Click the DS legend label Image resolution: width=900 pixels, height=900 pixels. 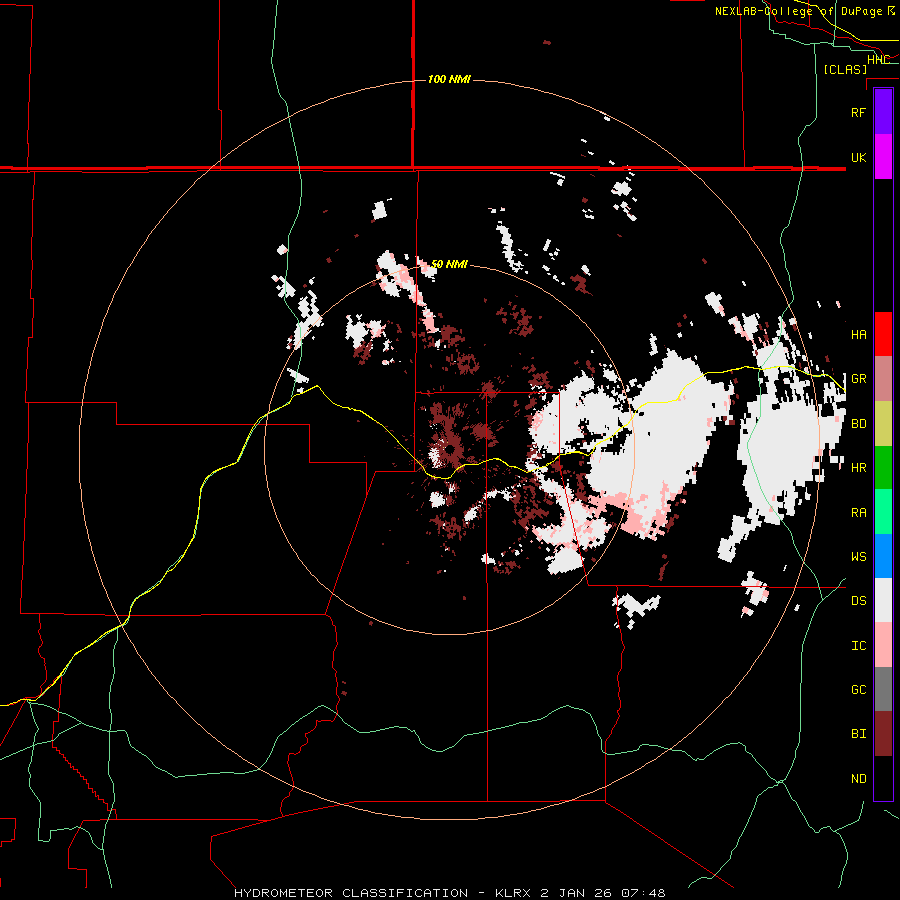click(x=858, y=601)
